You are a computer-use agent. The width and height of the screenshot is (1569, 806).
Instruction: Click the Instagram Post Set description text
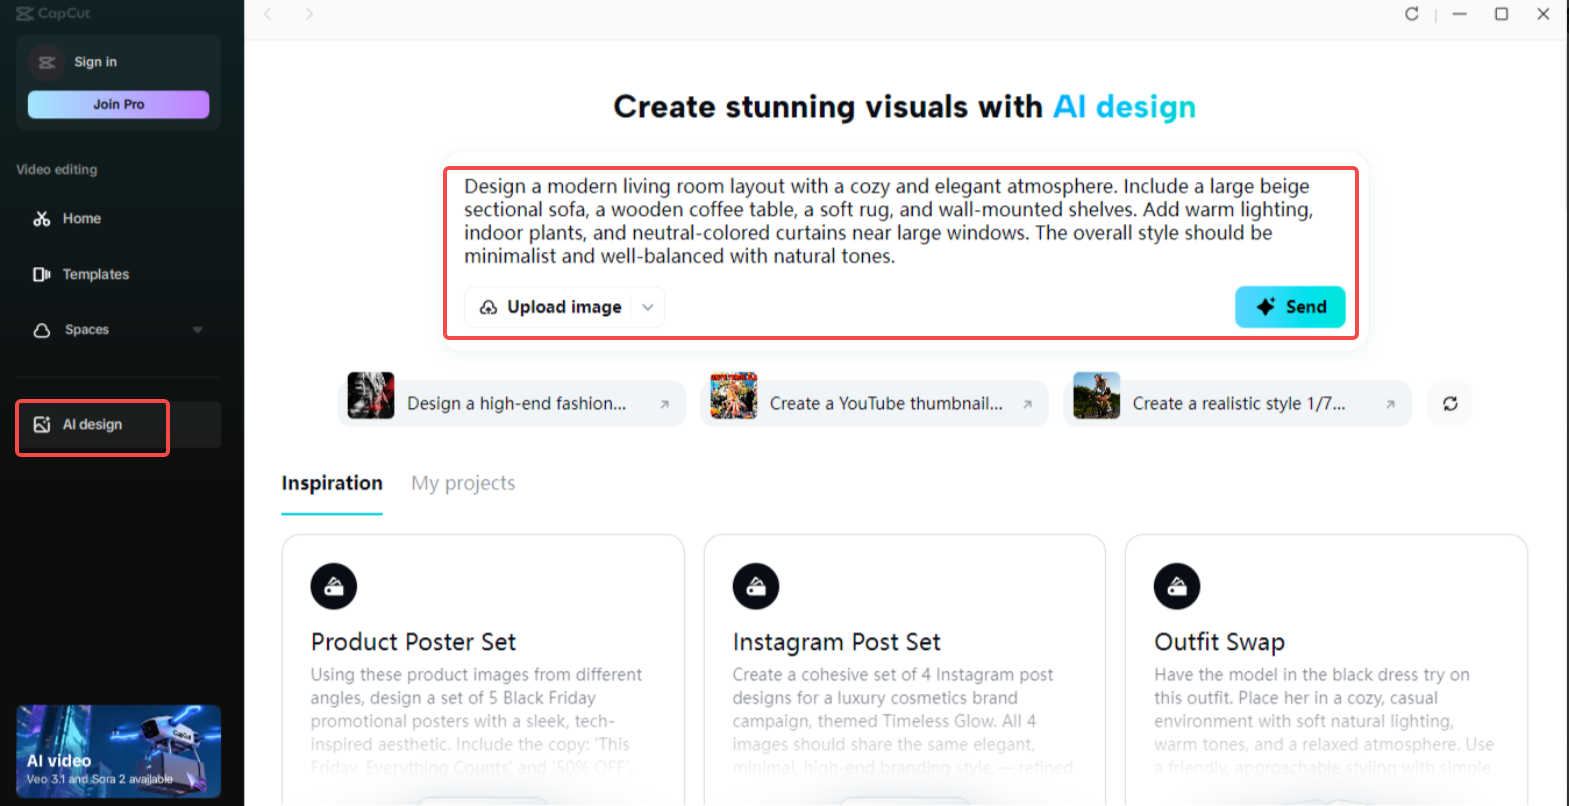tap(902, 721)
